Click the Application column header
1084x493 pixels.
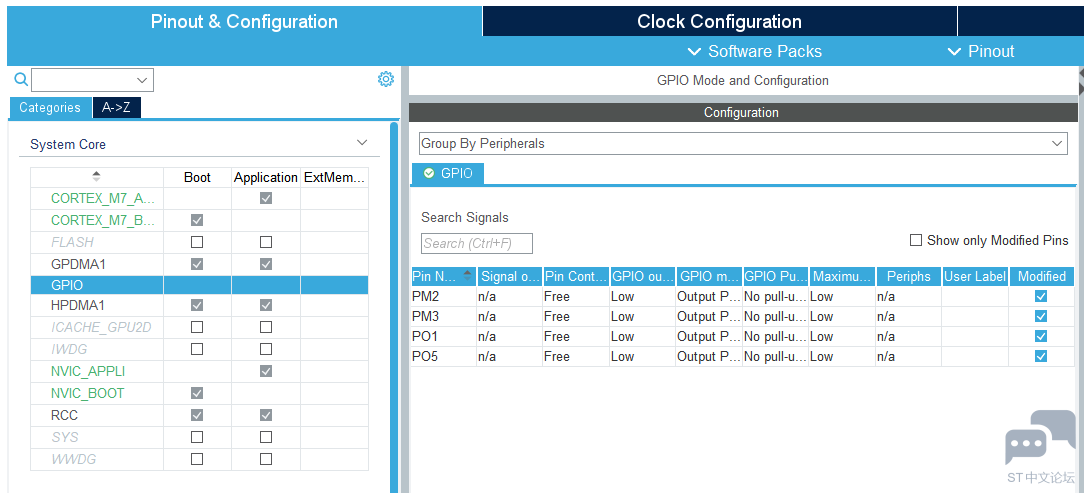coord(265,177)
